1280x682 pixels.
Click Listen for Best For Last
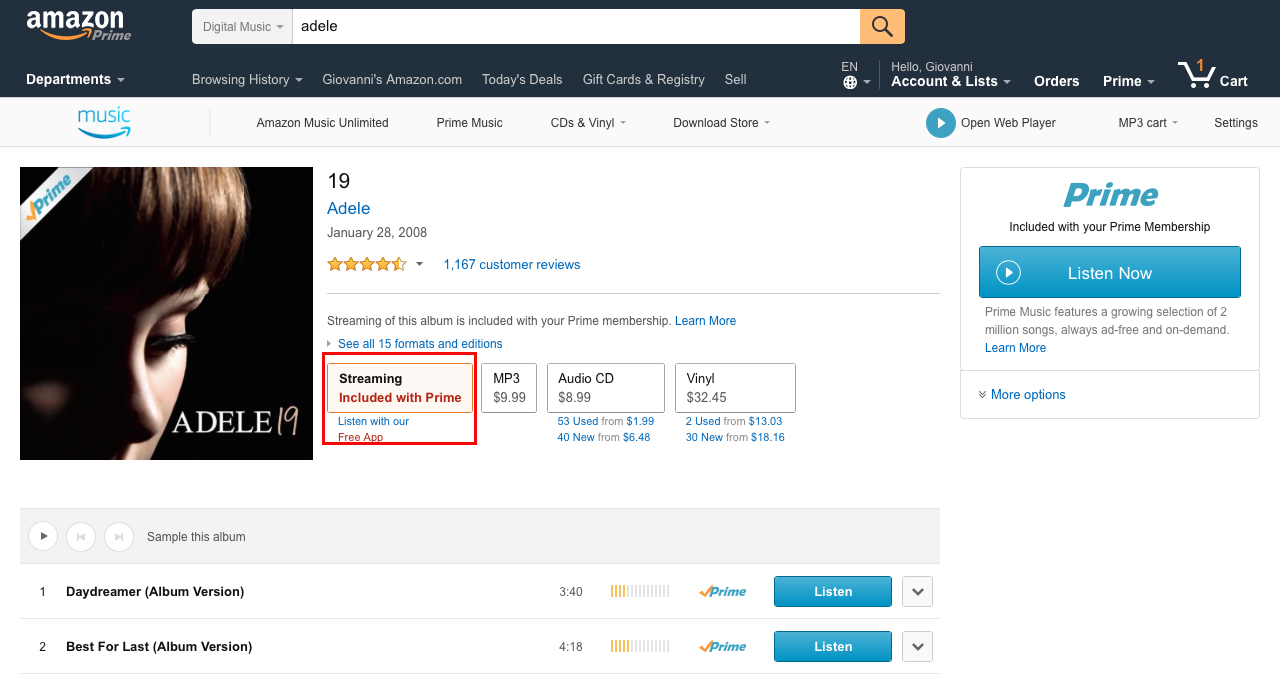833,647
